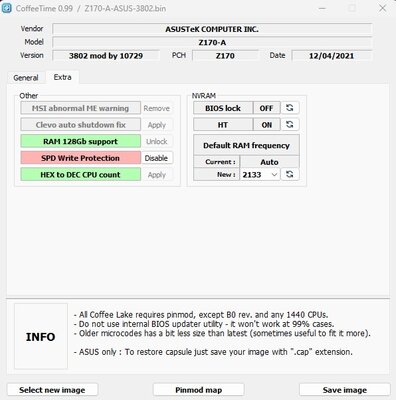The width and height of the screenshot is (396, 400).
Task: Minimize the CoffeeTime window
Action: [322, 8]
